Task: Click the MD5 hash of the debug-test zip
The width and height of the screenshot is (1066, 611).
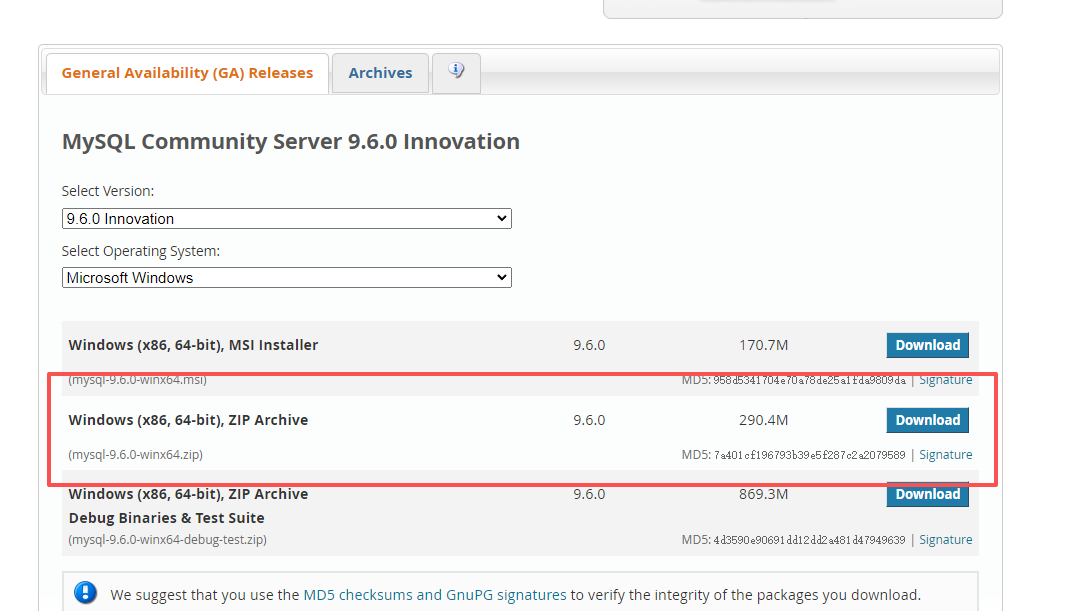Action: click(x=809, y=540)
